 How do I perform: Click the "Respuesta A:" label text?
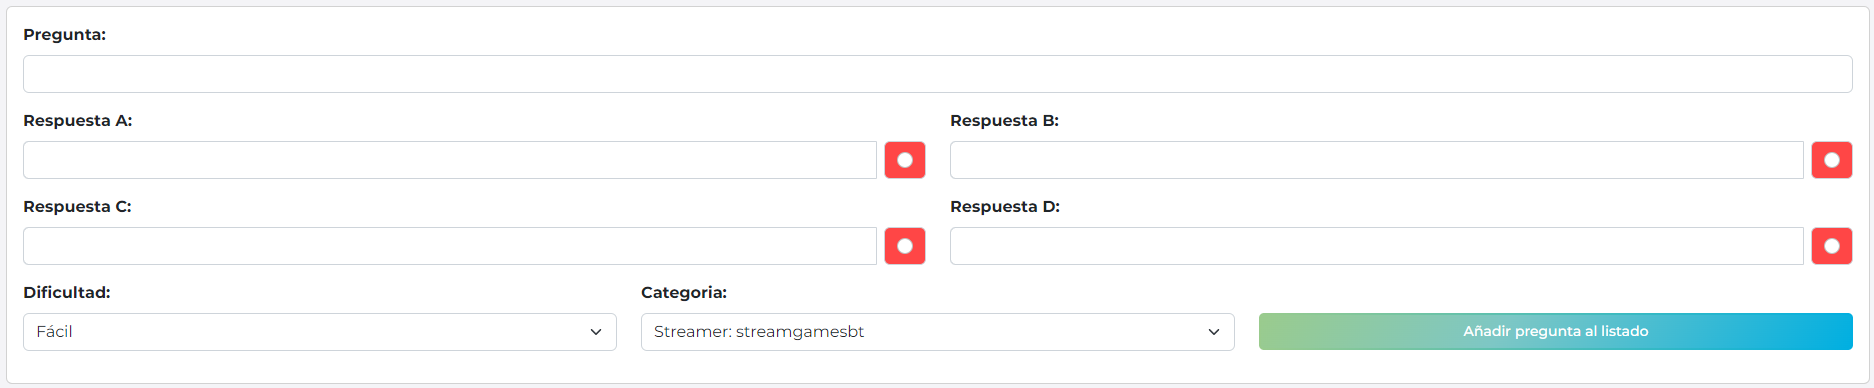[78, 121]
